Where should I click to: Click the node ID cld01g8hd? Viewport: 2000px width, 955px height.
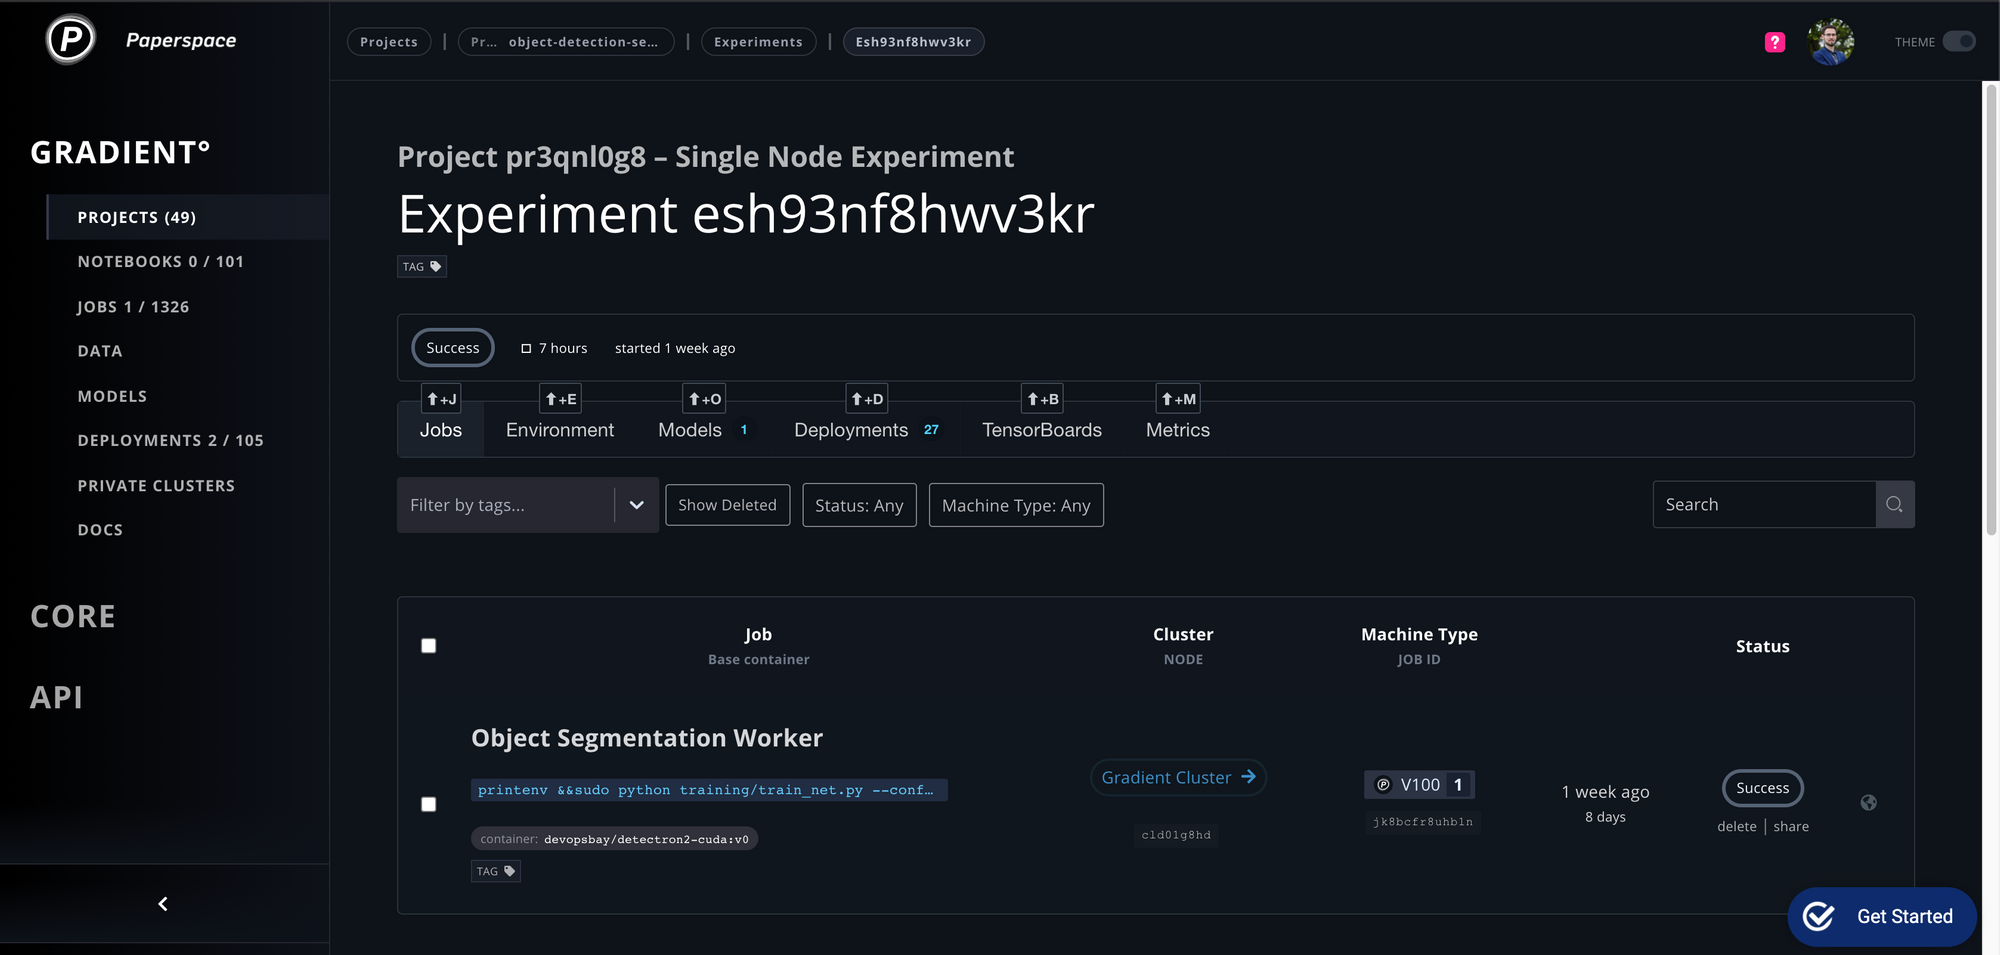[1176, 835]
